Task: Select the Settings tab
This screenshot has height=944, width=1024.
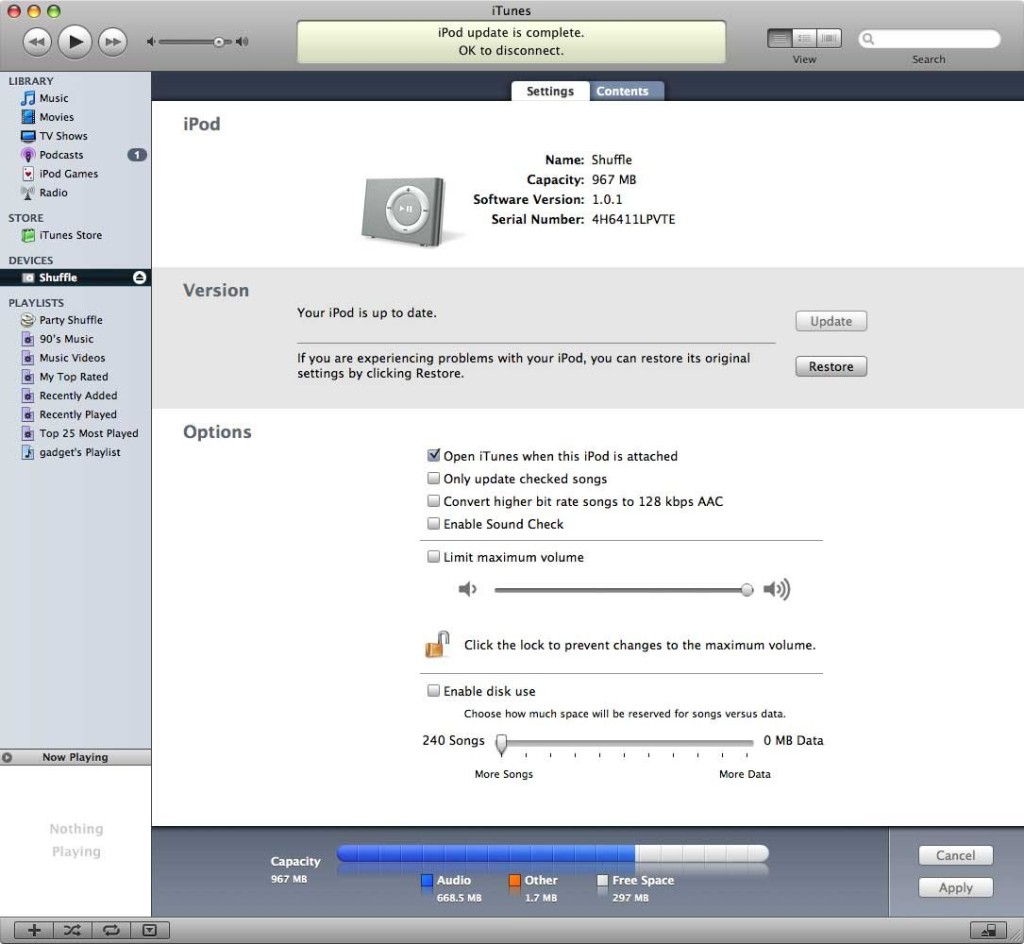Action: [549, 90]
